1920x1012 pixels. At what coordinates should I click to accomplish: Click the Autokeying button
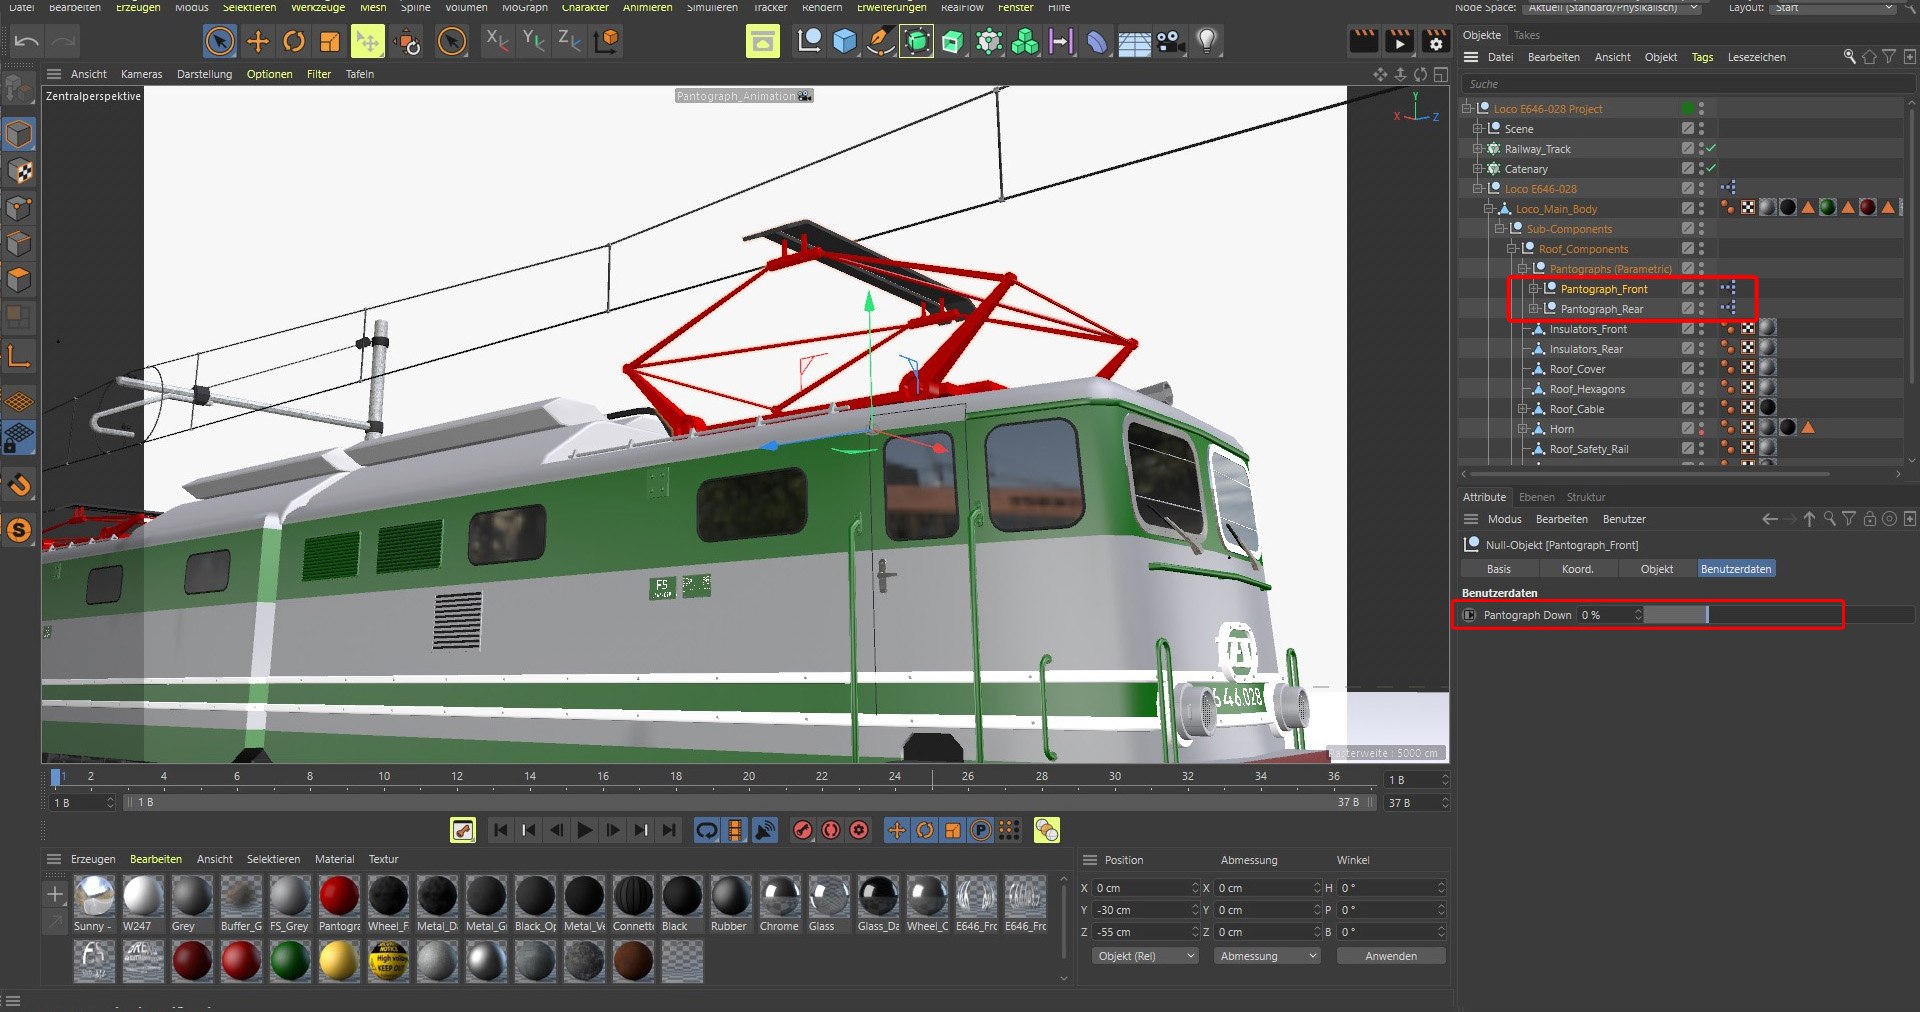(831, 830)
